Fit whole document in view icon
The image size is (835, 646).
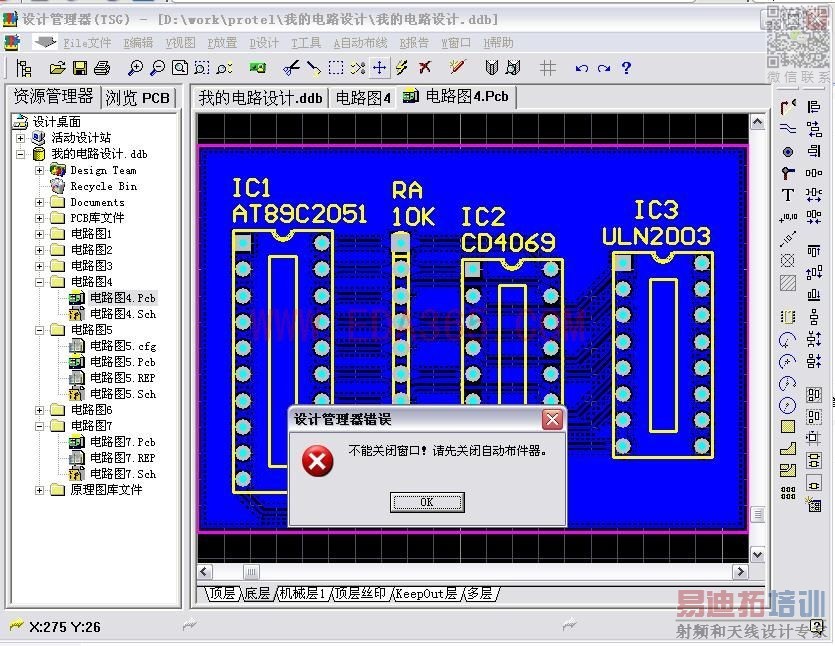(179, 68)
